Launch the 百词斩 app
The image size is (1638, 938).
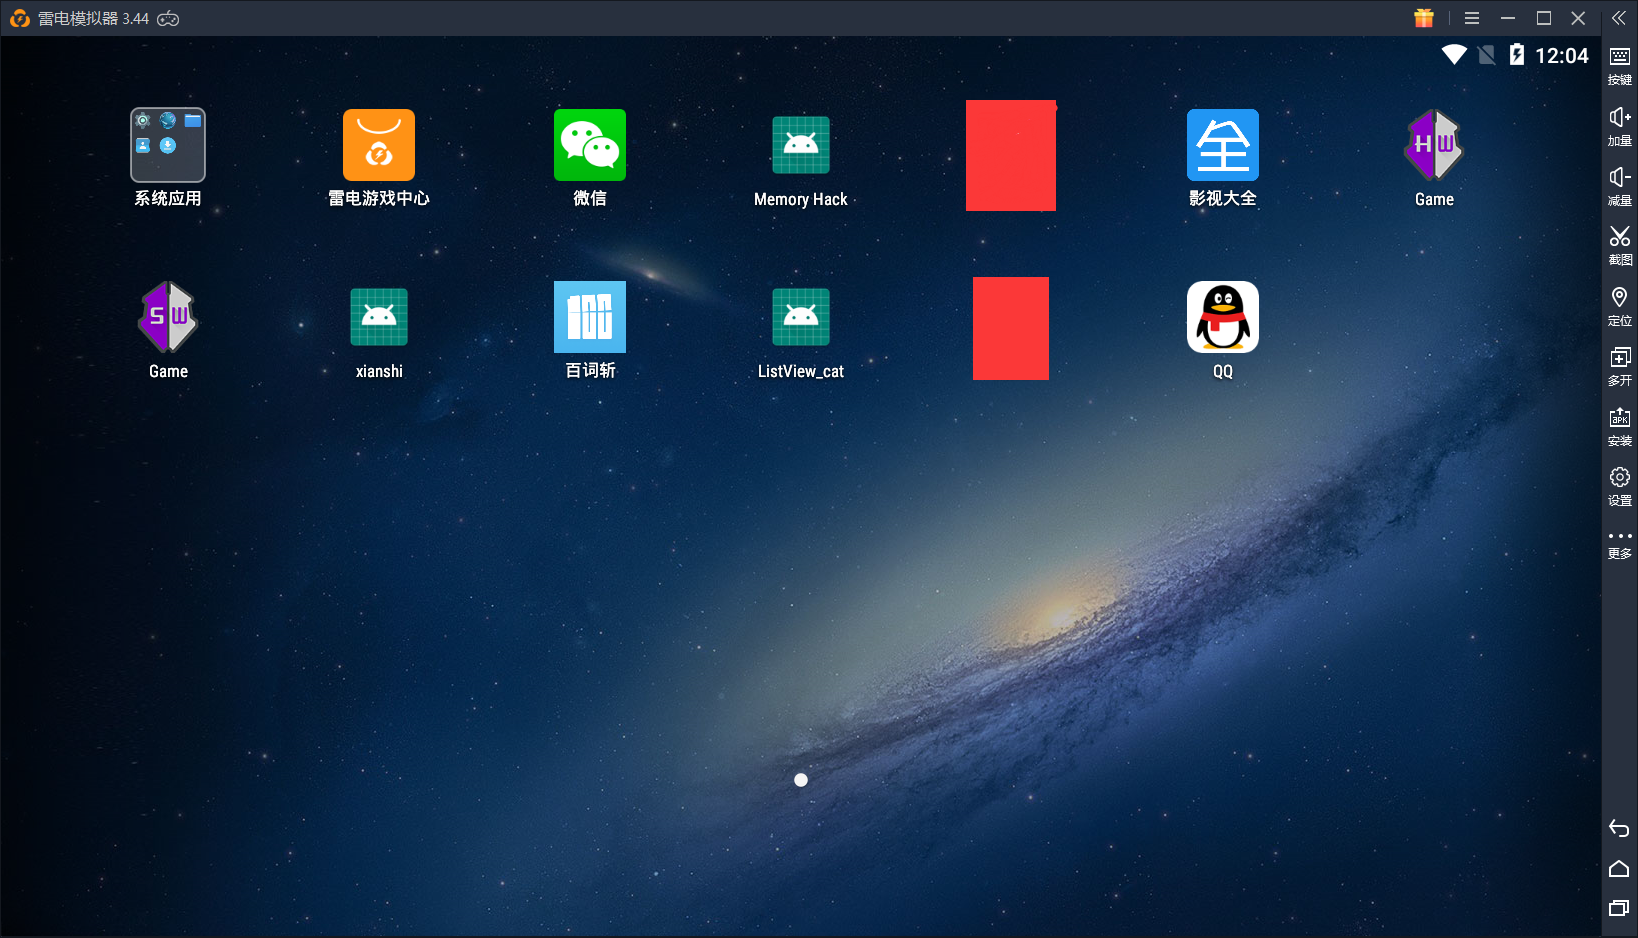pyautogui.click(x=590, y=317)
